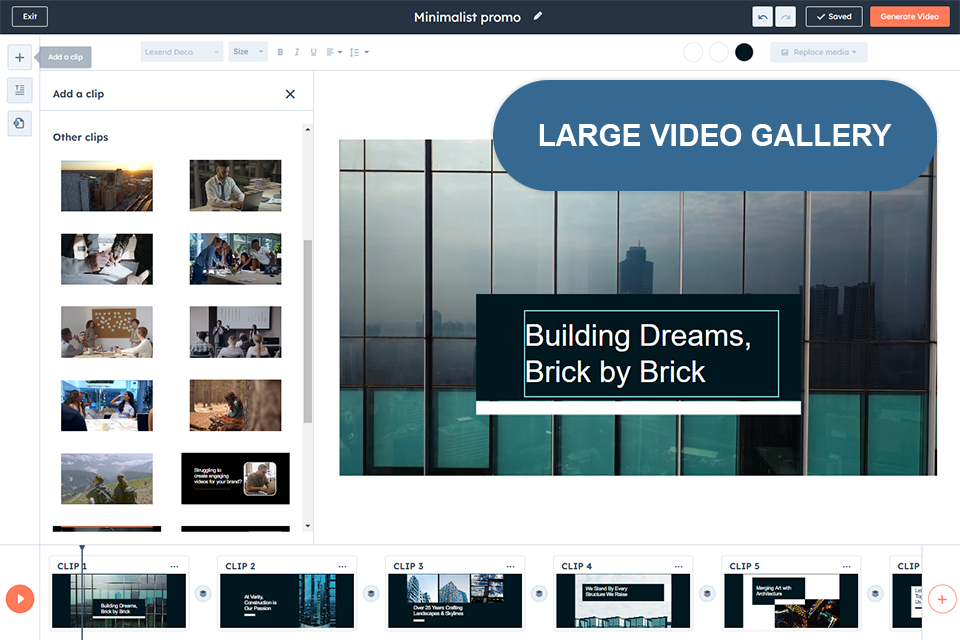The width and height of the screenshot is (960, 640).
Task: Open the CLIP 5 options menu
Action: coord(847,566)
